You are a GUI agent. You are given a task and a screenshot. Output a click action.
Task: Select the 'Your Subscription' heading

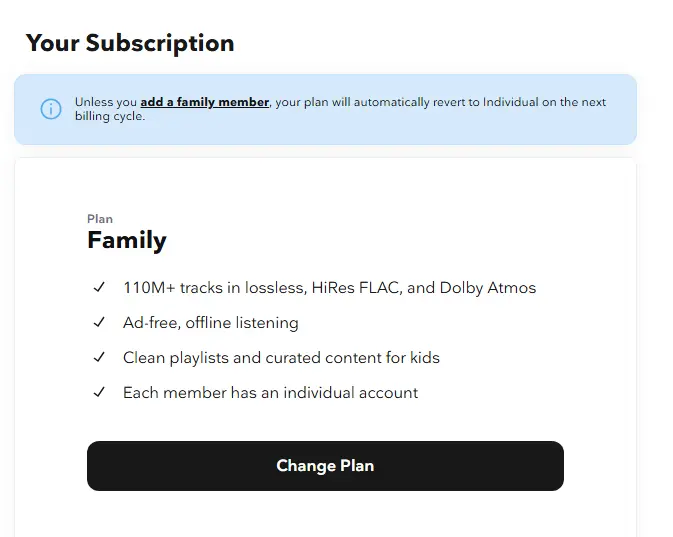tap(130, 43)
